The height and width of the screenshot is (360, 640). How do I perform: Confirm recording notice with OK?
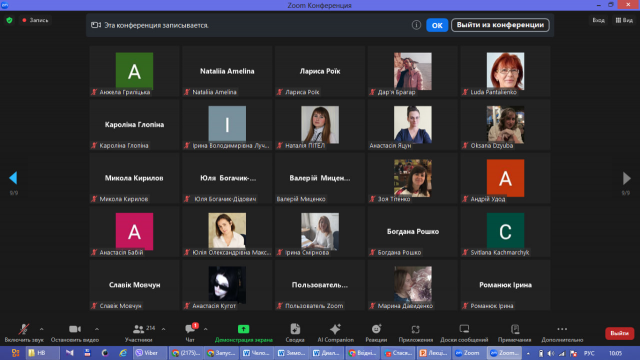437,25
